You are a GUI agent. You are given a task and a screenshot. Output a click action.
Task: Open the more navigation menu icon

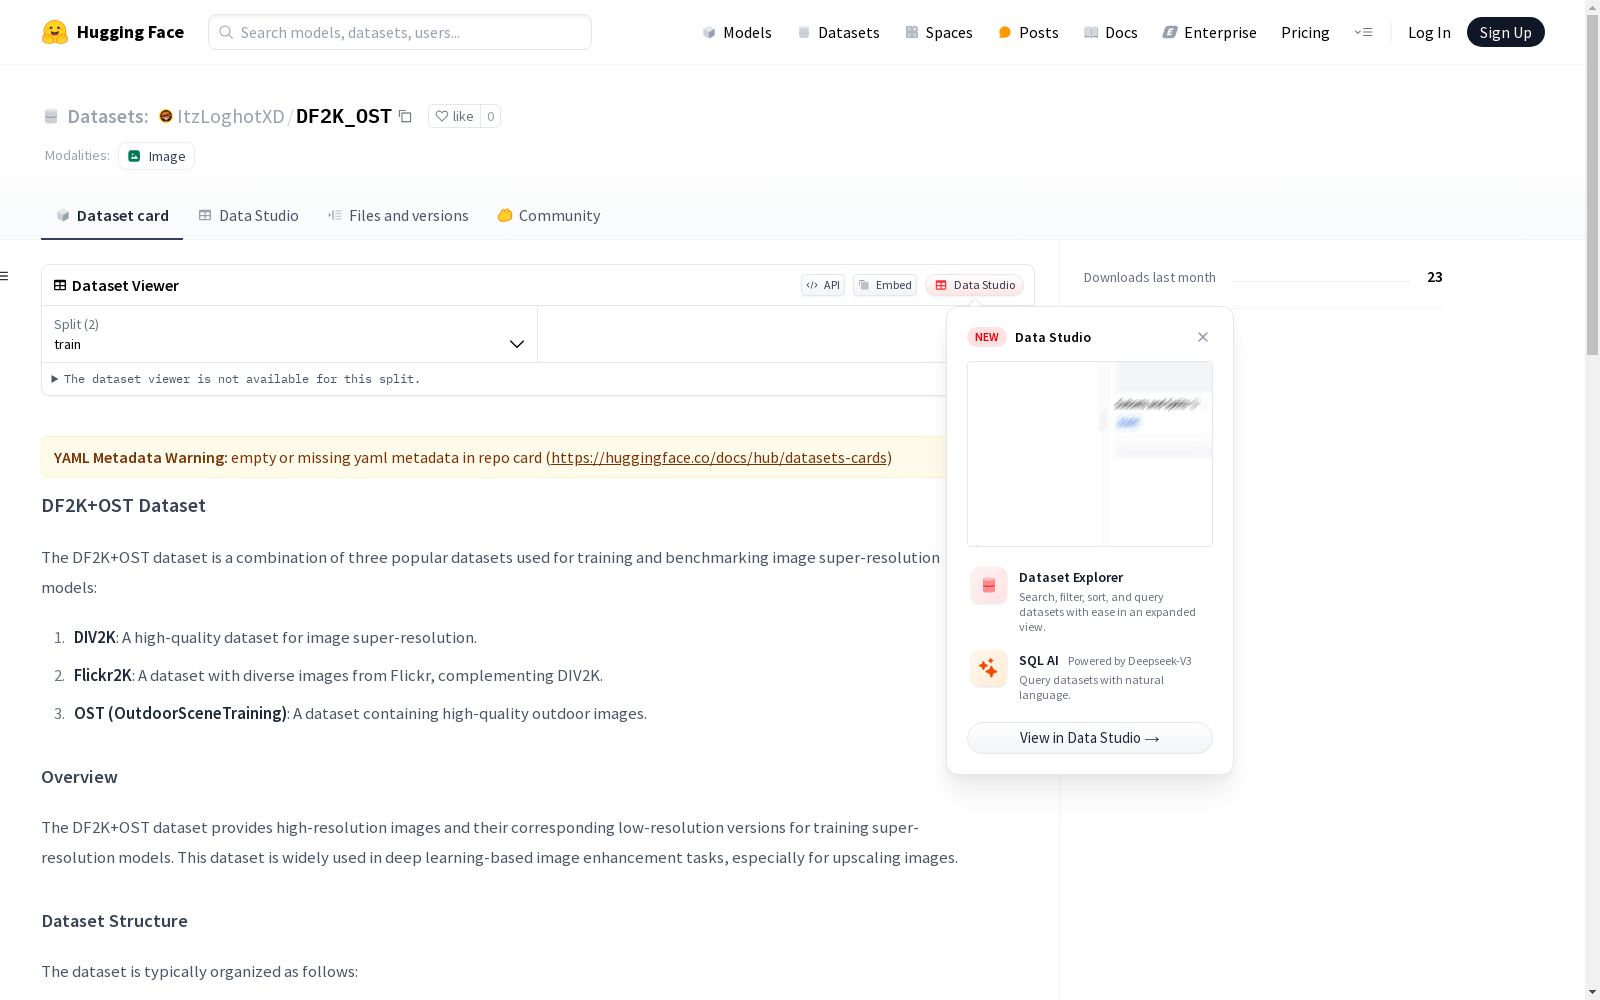1363,32
